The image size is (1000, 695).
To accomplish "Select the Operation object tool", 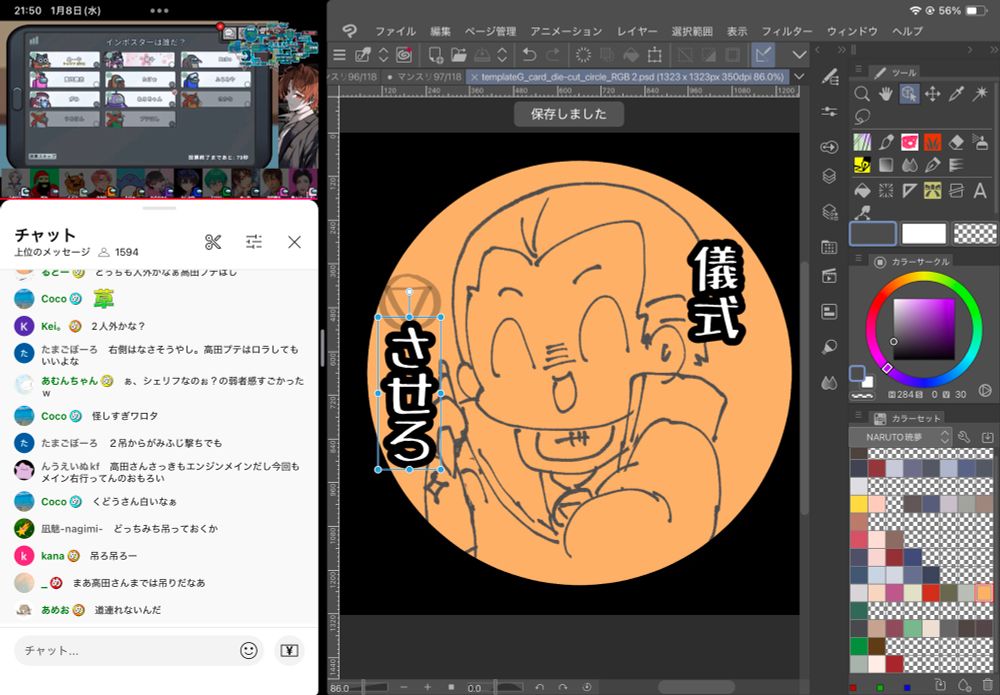I will click(x=909, y=94).
